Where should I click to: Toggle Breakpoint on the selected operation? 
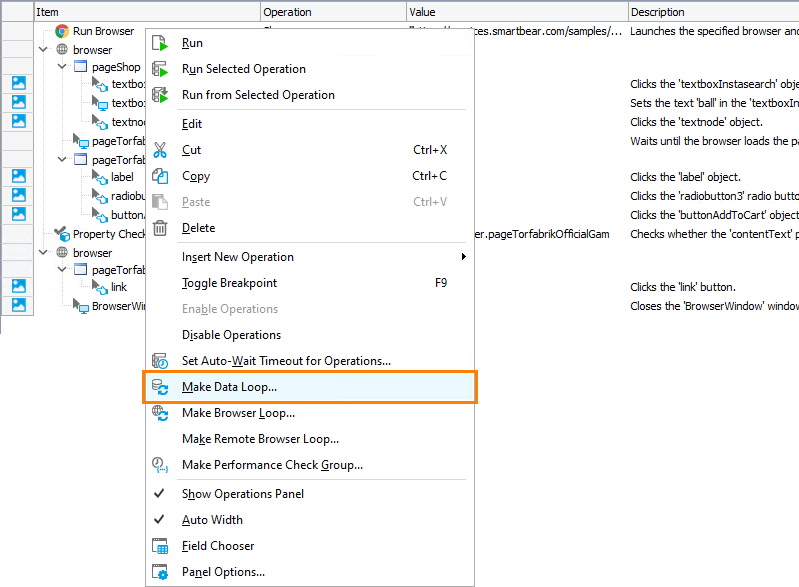click(x=229, y=283)
